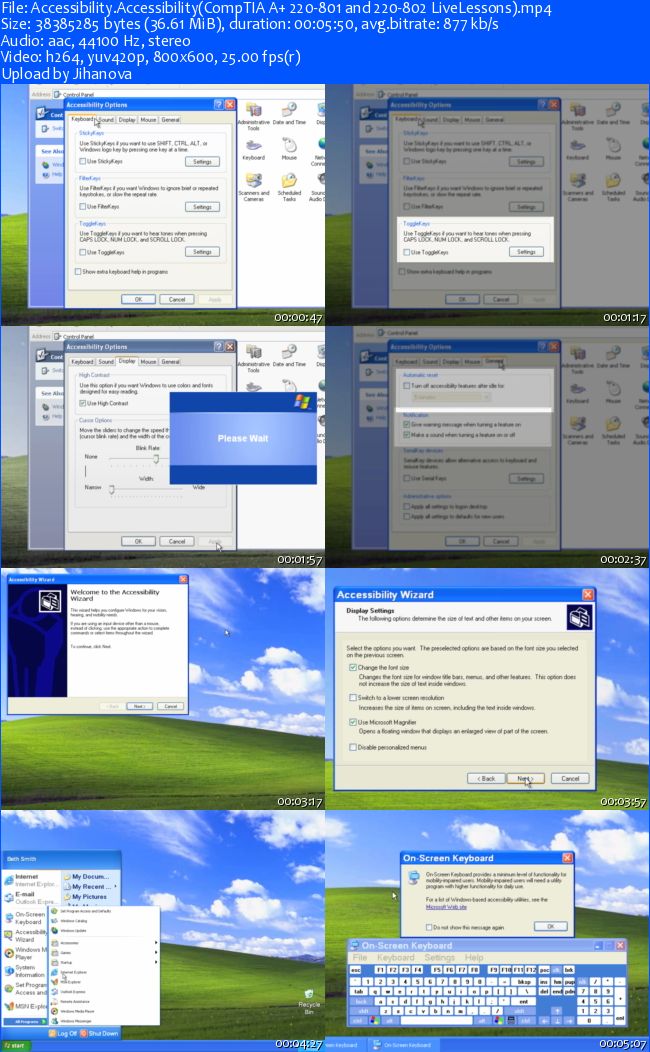
Task: Open Scheduled Tasks icon in 00:00:47 frame
Action: [289, 180]
